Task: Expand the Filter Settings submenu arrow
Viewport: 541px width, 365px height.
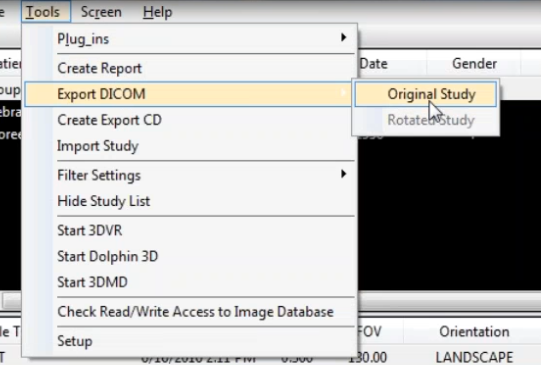Action: click(343, 174)
